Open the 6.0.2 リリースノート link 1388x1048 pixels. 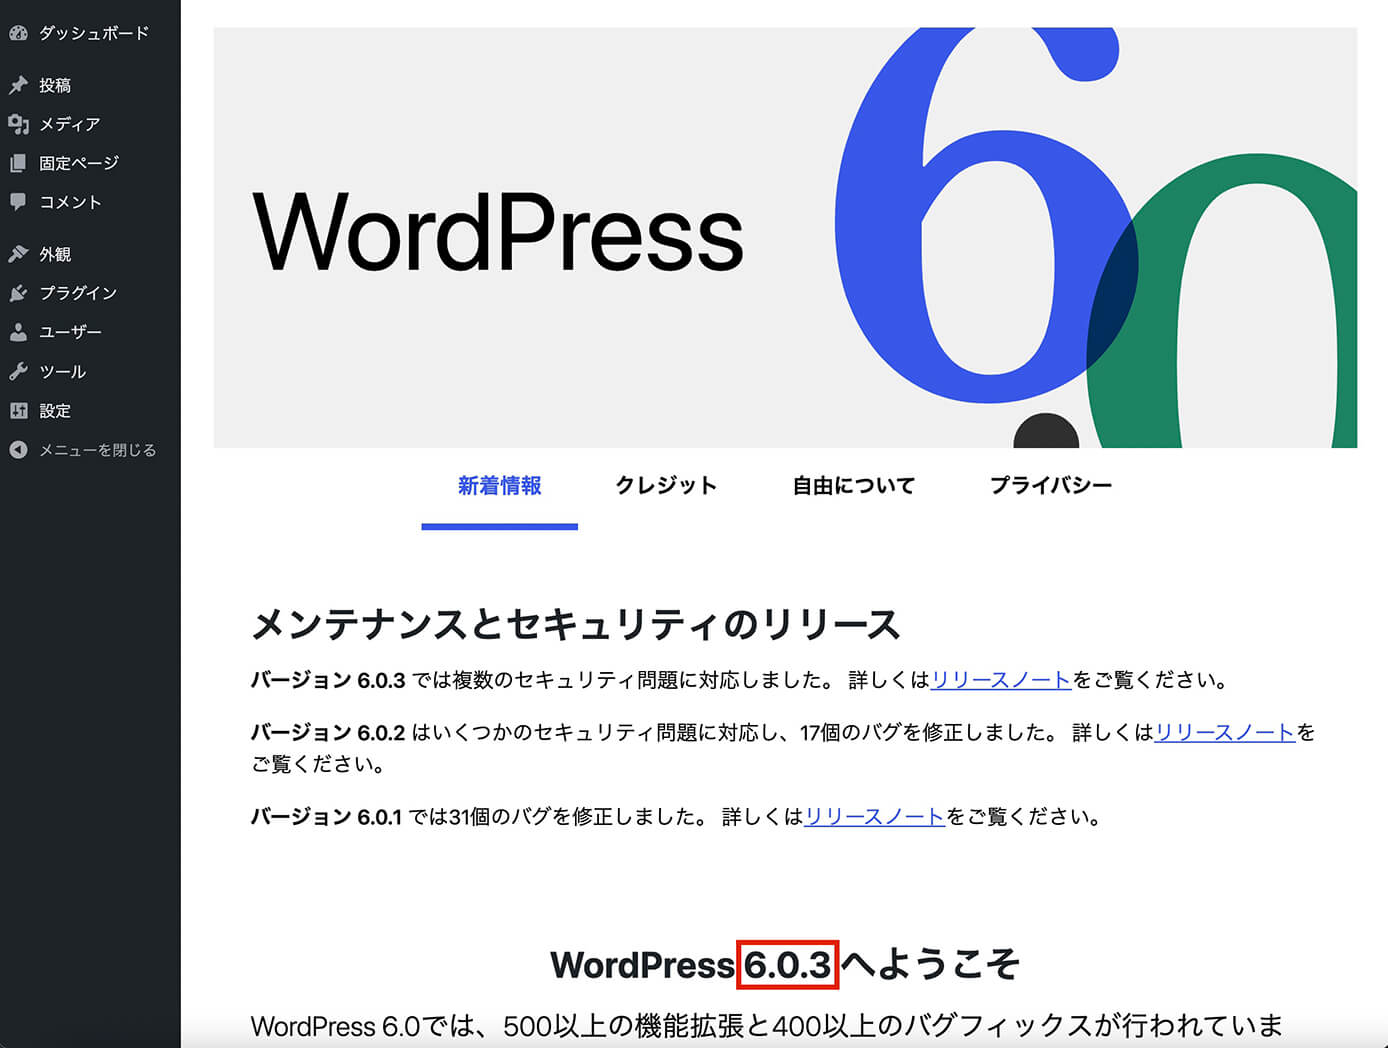point(1225,733)
